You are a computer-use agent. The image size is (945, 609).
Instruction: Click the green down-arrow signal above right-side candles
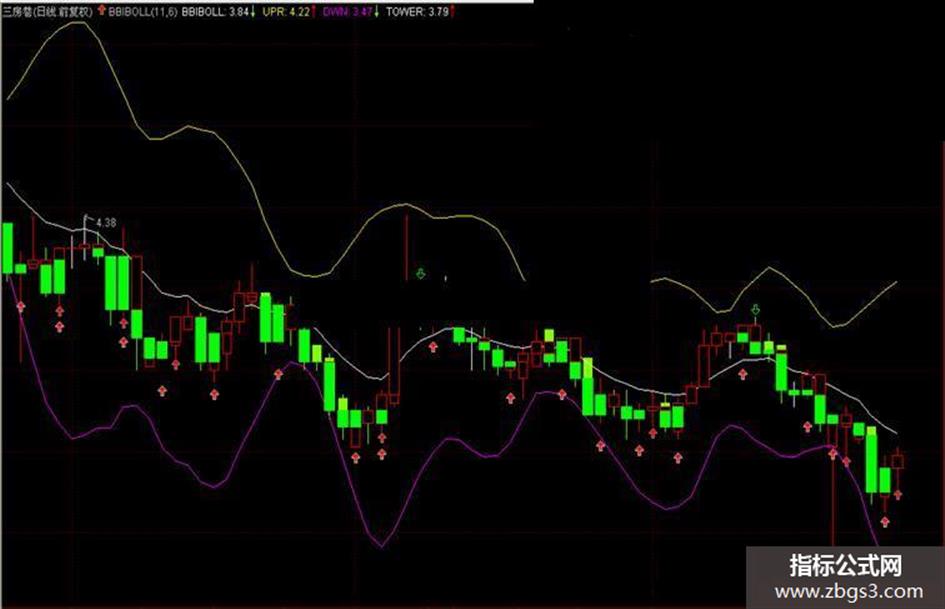[x=755, y=310]
